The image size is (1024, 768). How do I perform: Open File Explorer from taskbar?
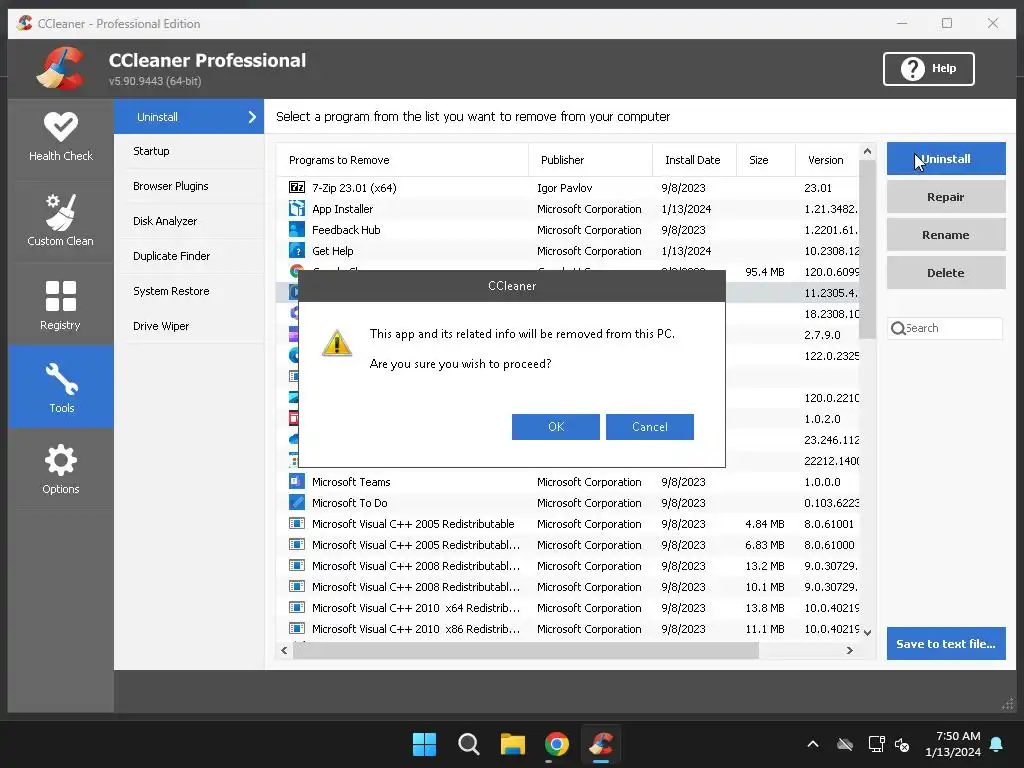(x=513, y=744)
